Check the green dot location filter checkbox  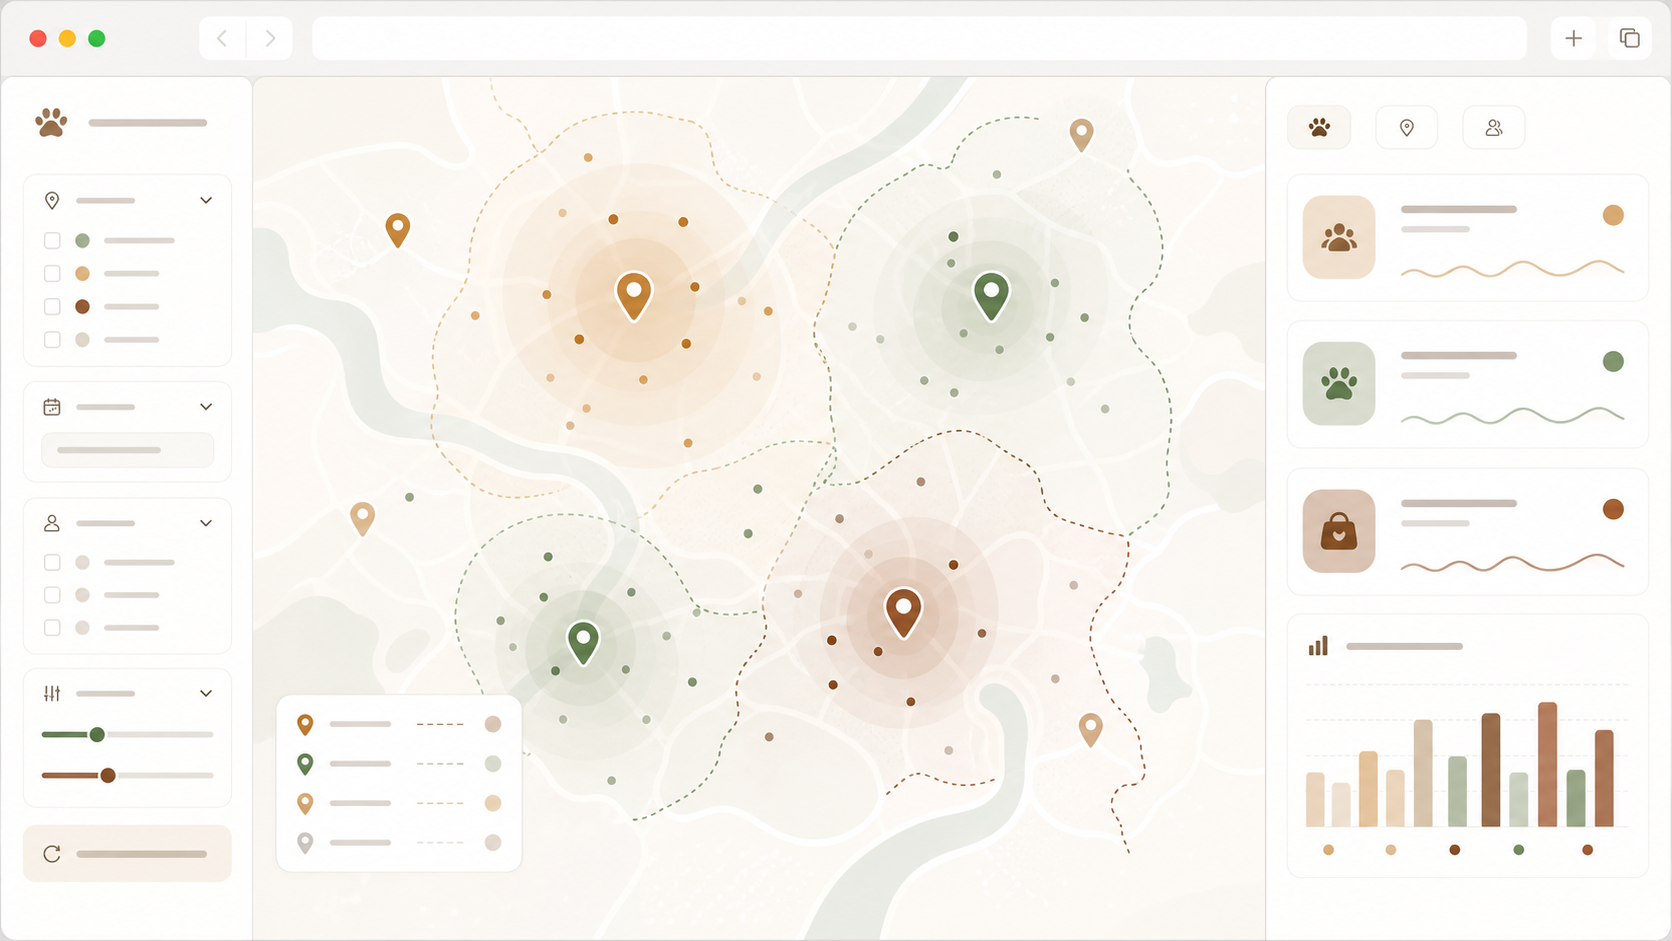(x=52, y=240)
